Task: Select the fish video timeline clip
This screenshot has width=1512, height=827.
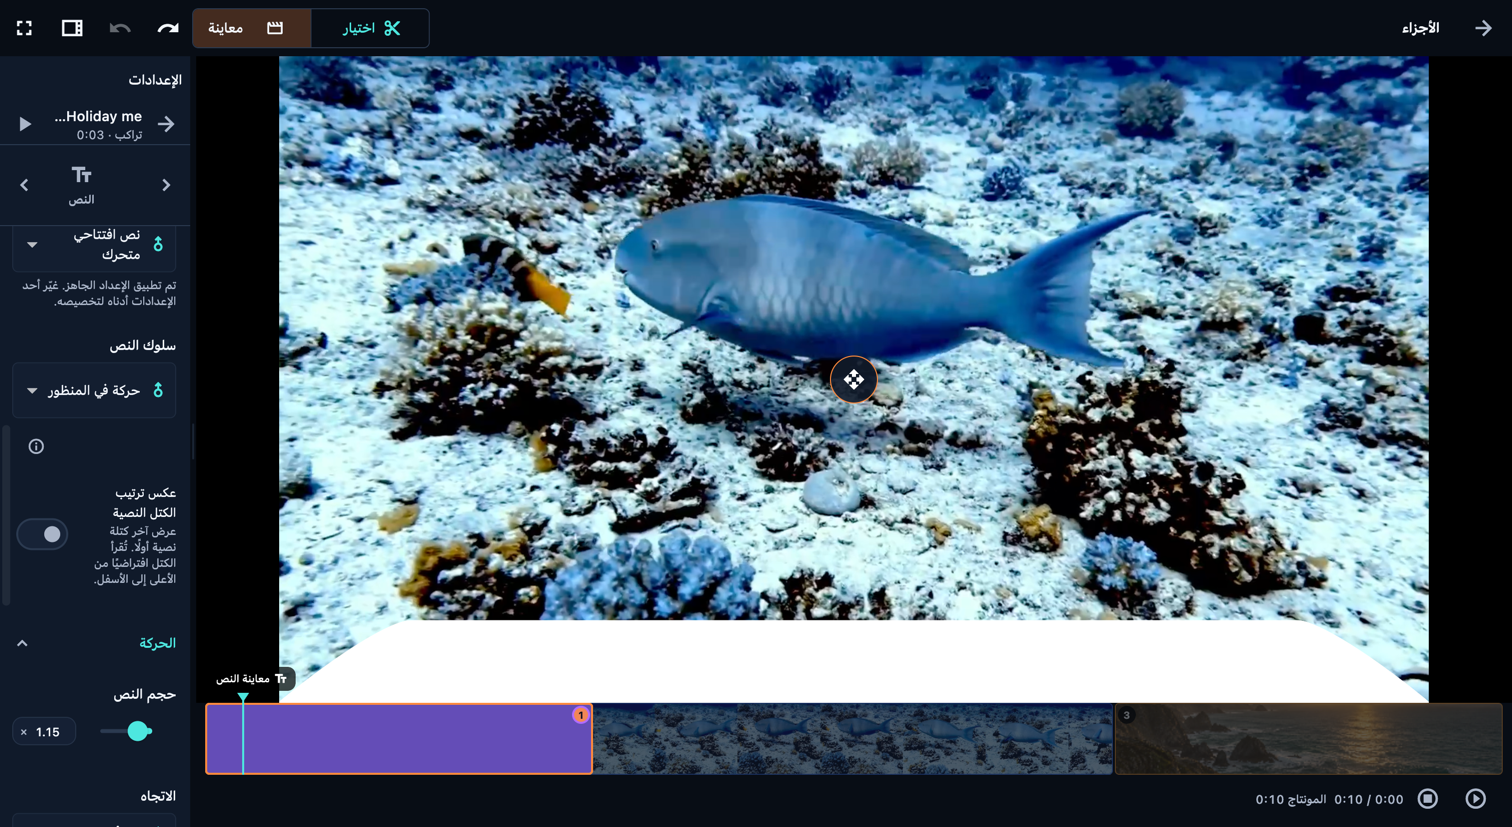Action: pos(853,739)
